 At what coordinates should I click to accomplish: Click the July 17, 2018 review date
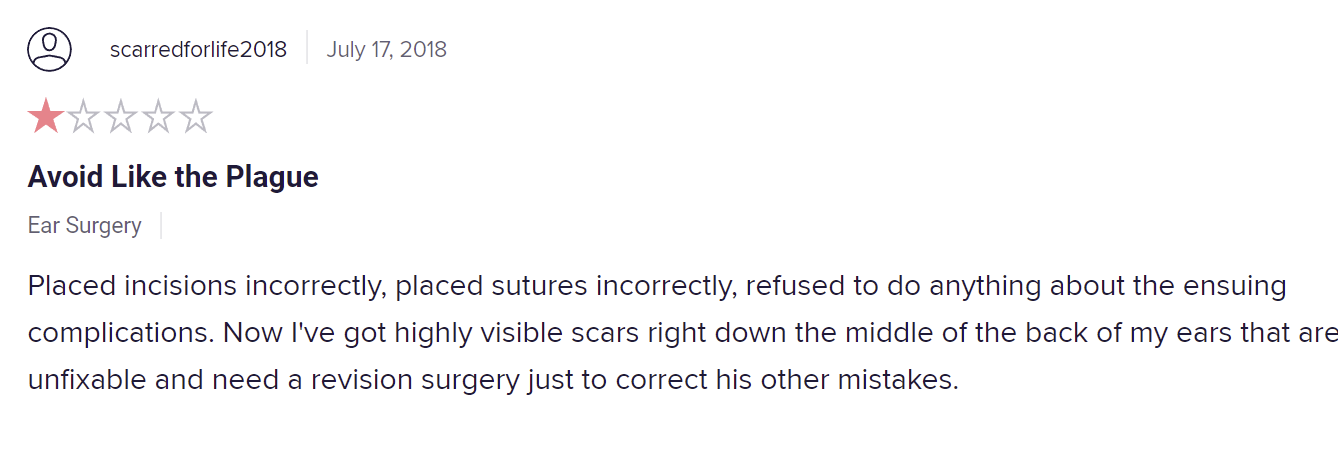click(x=386, y=49)
